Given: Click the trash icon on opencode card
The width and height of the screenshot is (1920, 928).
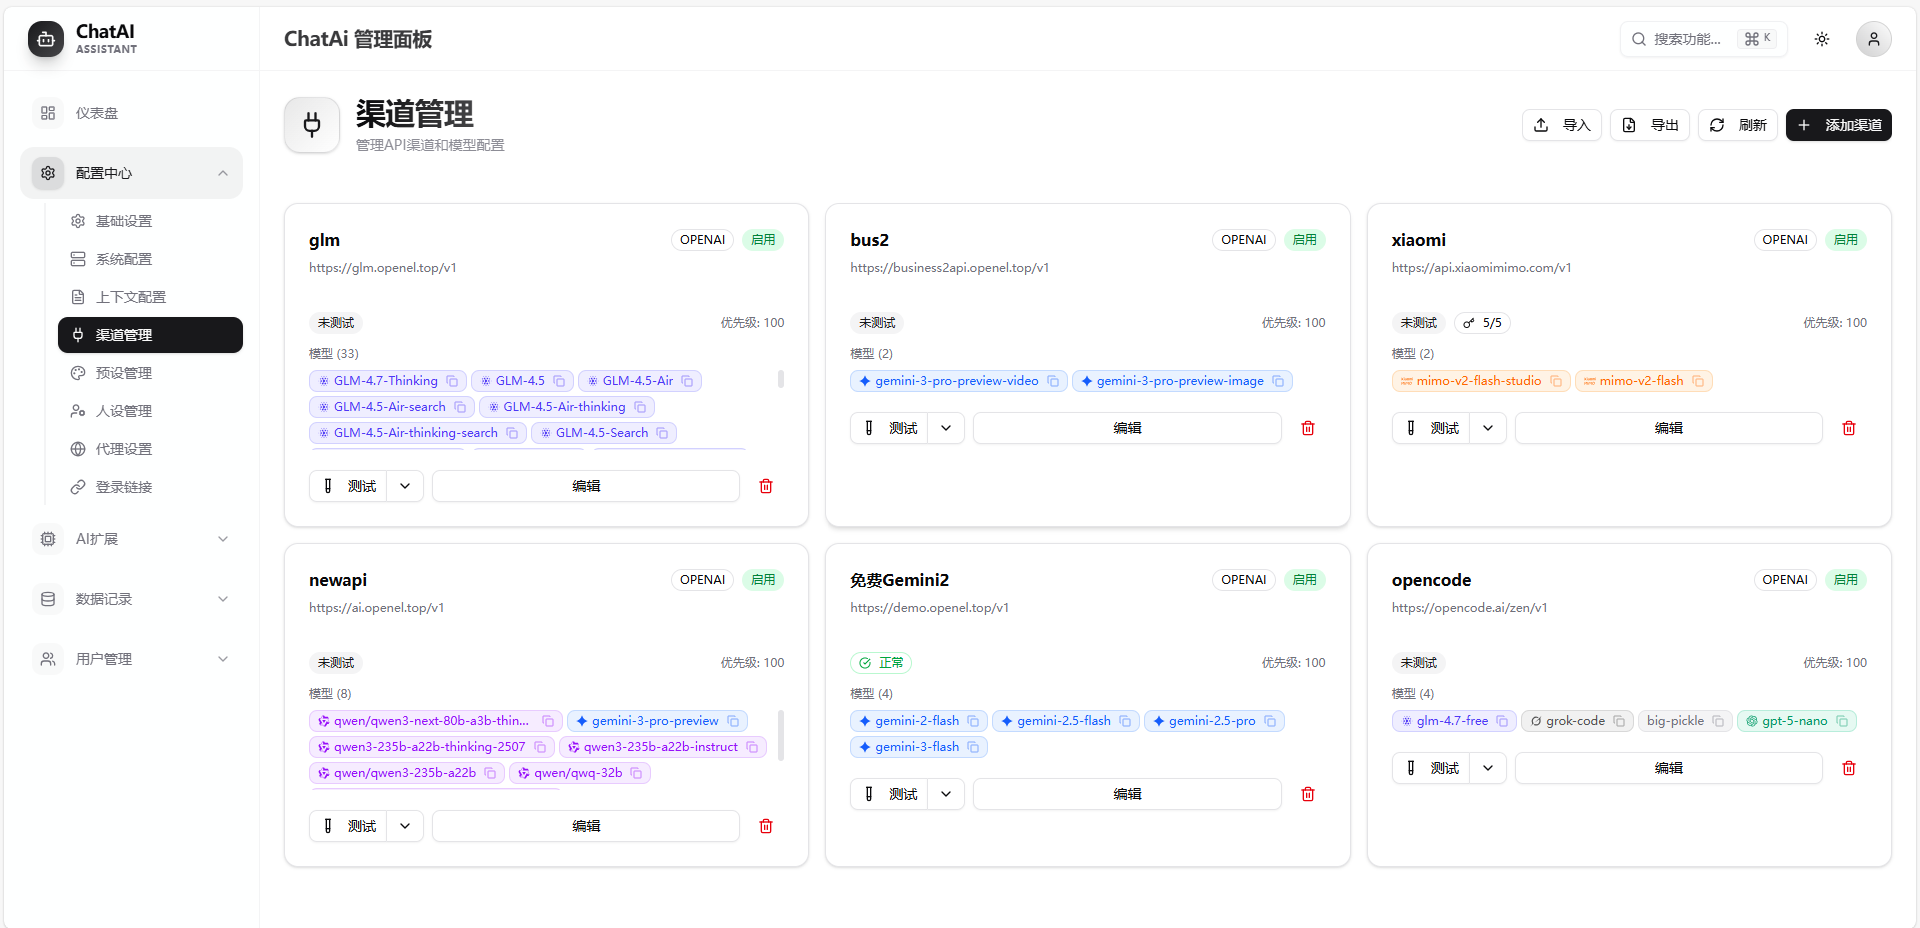Looking at the screenshot, I should tap(1848, 768).
